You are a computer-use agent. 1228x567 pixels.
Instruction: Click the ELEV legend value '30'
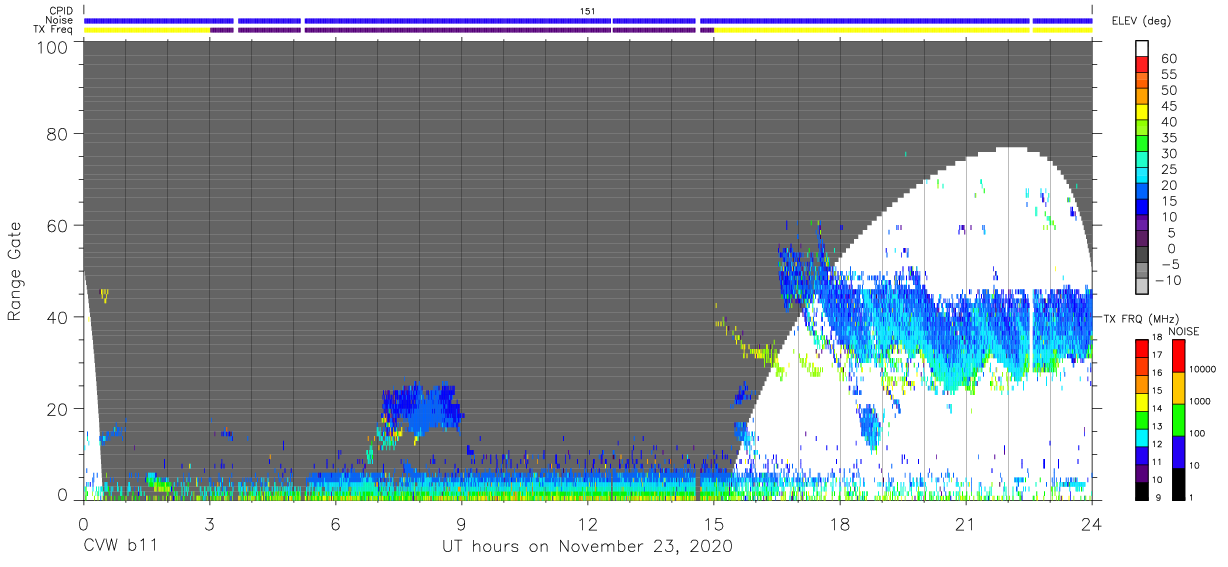tap(1169, 153)
